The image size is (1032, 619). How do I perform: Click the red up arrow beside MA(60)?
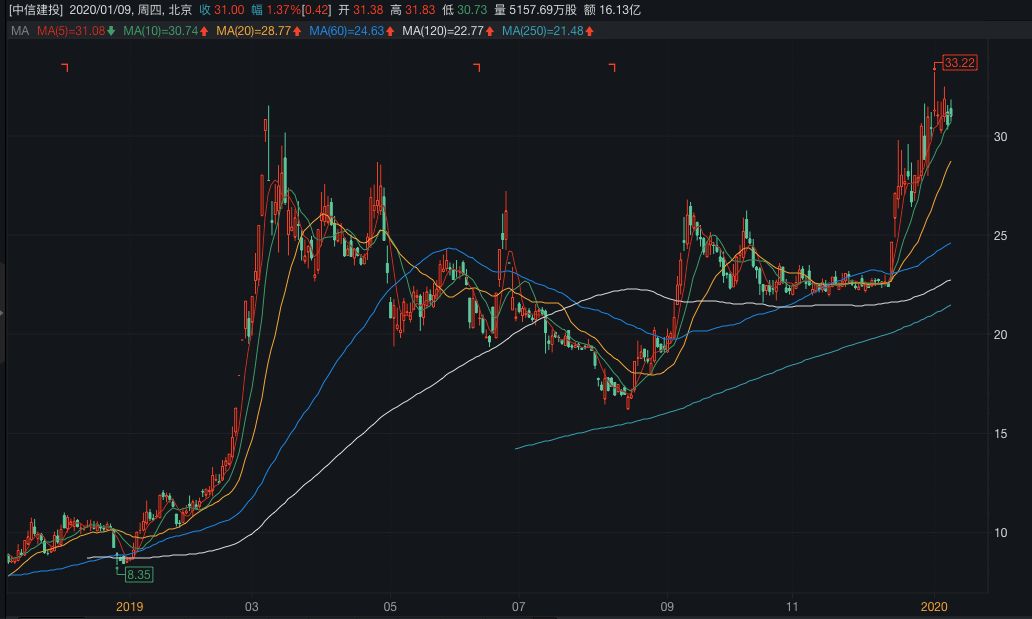[390, 31]
